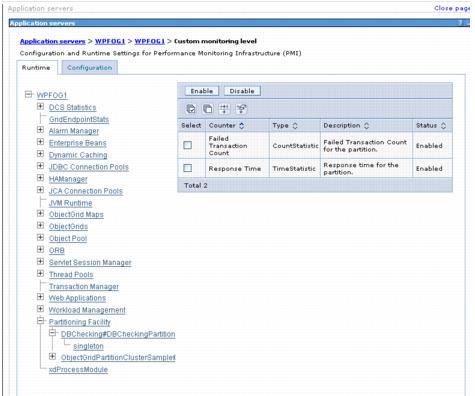Expand the JDBC Connection Pools node
The height and width of the screenshot is (396, 475).
[41, 166]
